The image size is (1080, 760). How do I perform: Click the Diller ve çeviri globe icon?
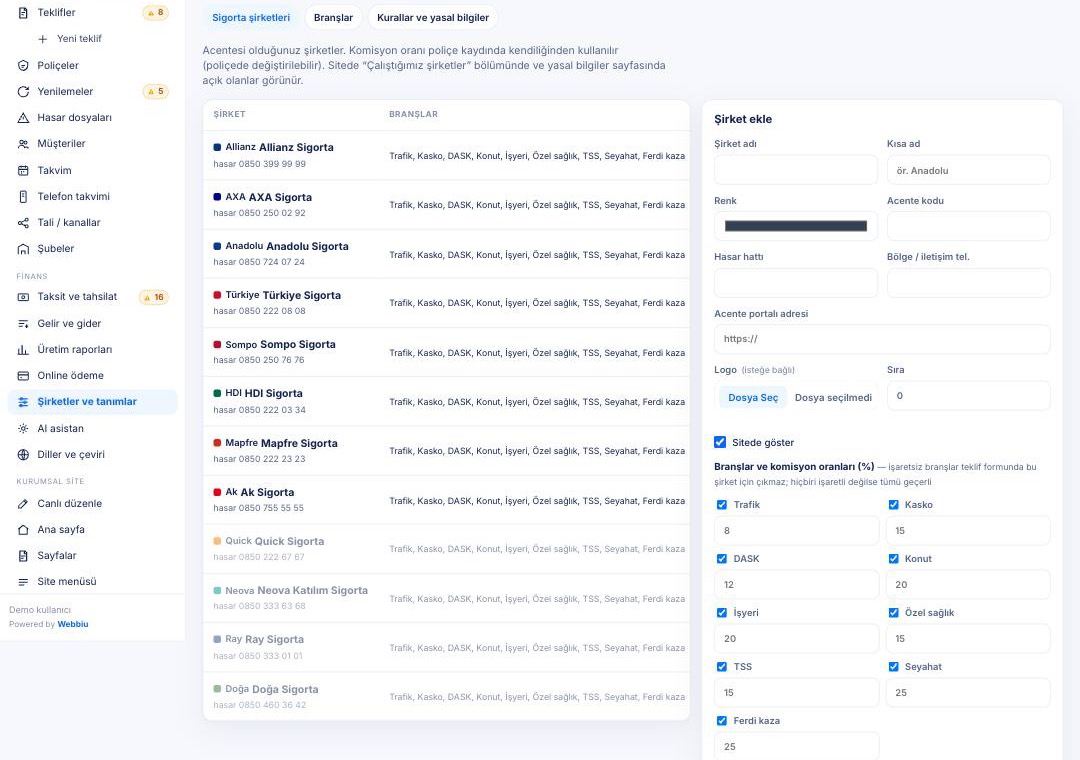[23, 455]
